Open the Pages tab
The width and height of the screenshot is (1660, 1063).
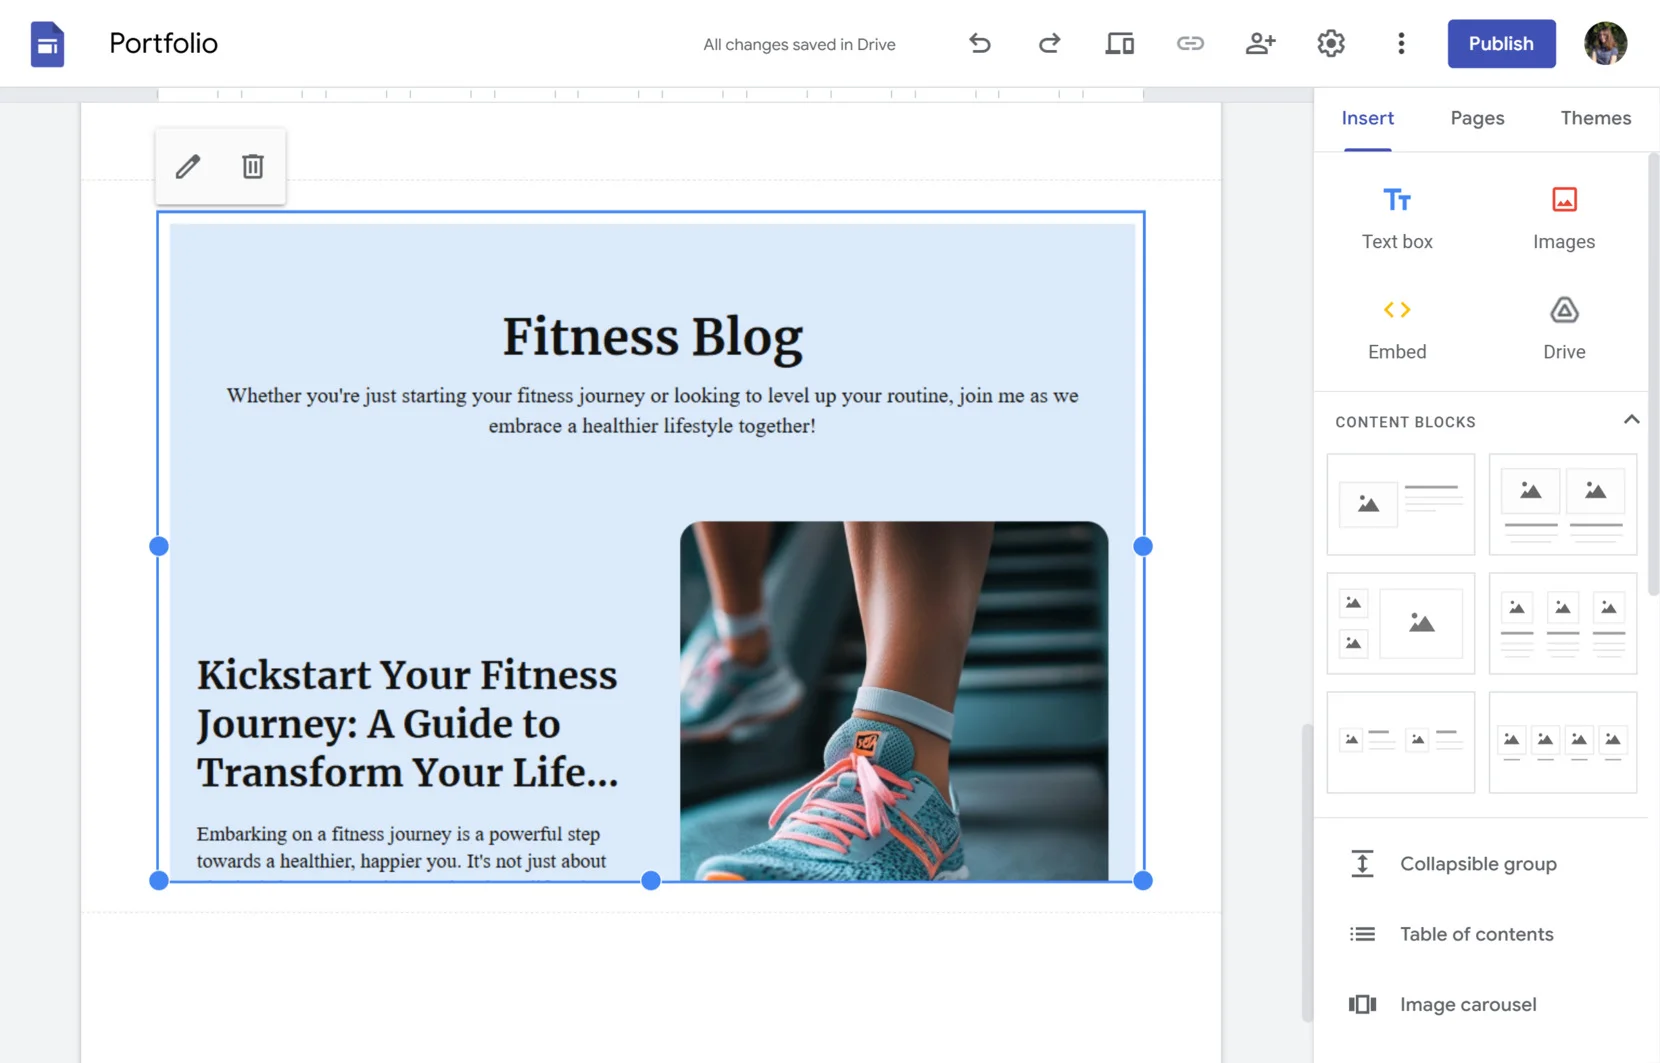(x=1476, y=118)
